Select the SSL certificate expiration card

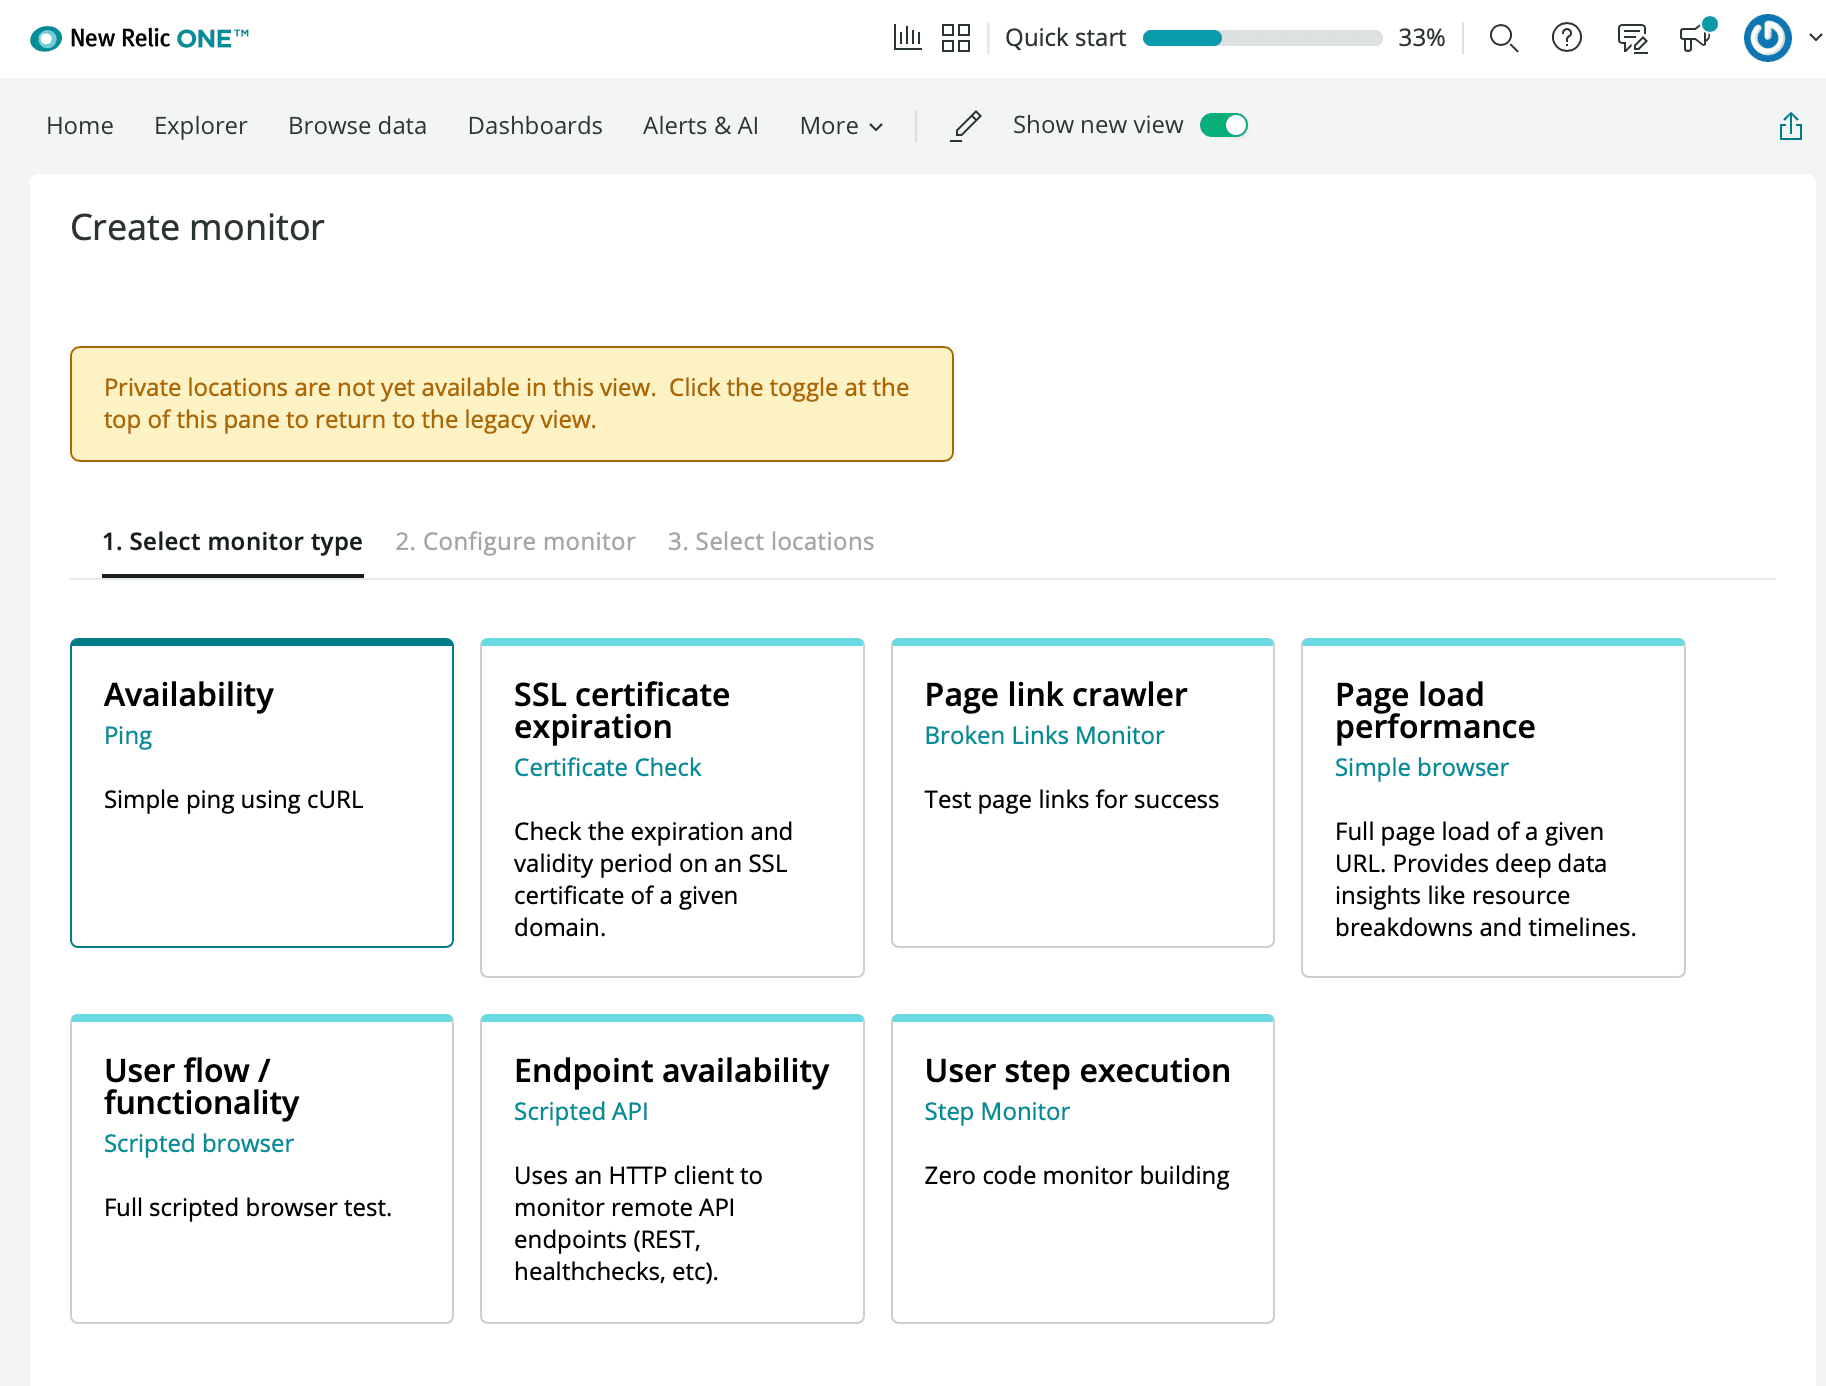[x=672, y=808]
